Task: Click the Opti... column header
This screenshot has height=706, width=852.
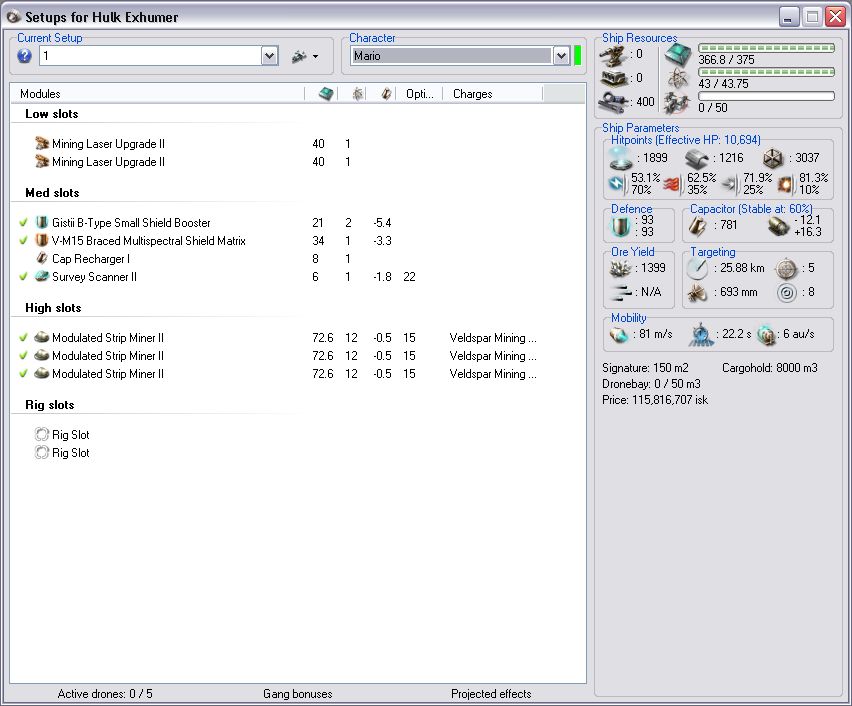Action: [419, 94]
